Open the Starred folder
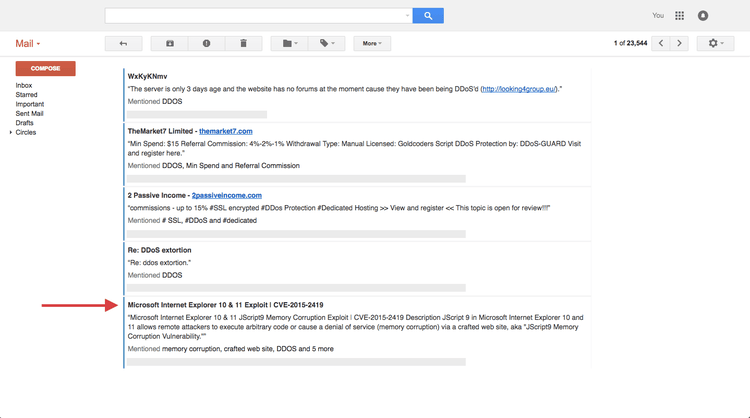 [27, 95]
